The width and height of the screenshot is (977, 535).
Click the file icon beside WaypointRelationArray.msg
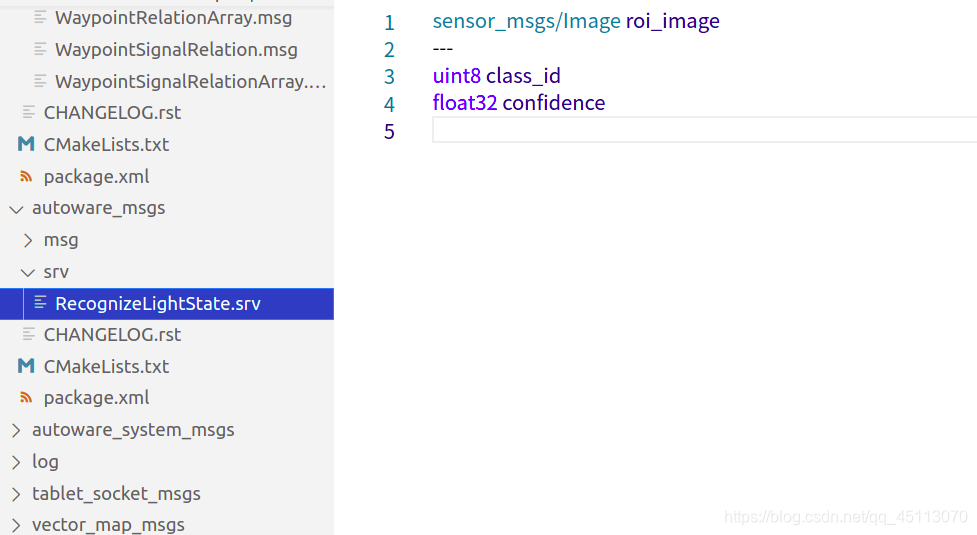[x=40, y=18]
